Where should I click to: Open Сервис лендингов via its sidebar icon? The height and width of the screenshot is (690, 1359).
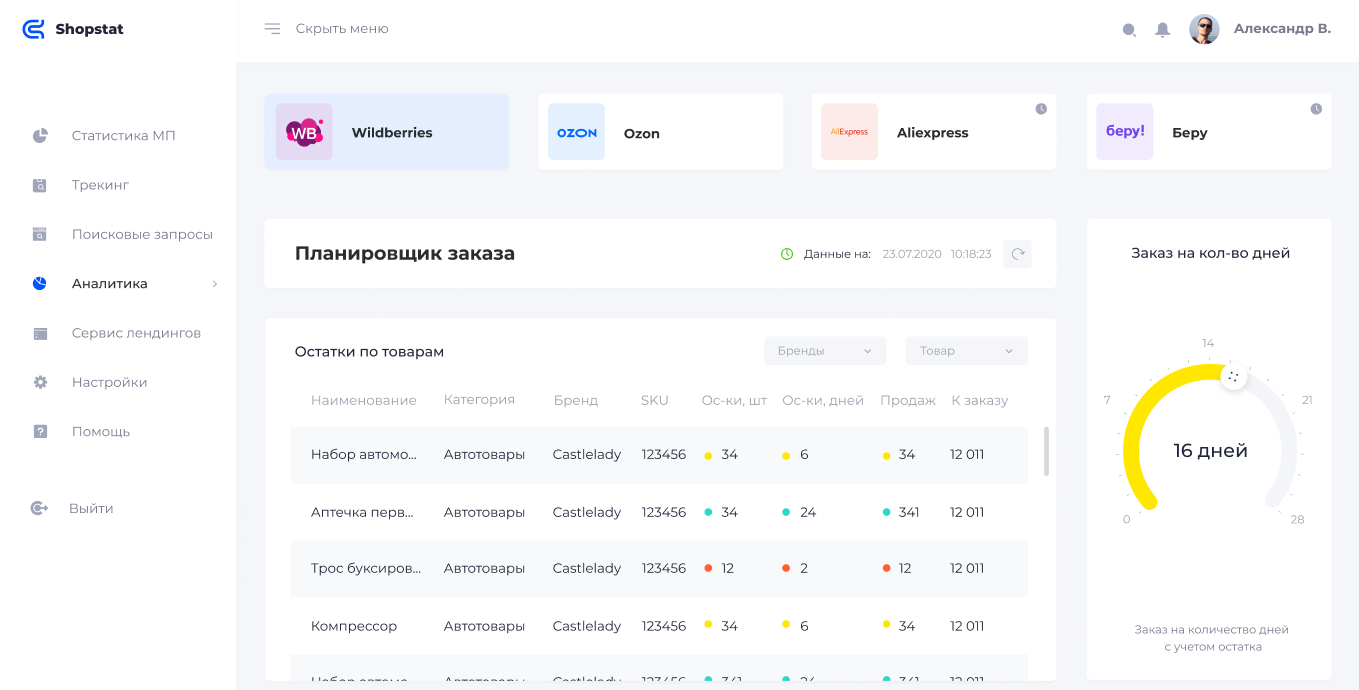39,332
